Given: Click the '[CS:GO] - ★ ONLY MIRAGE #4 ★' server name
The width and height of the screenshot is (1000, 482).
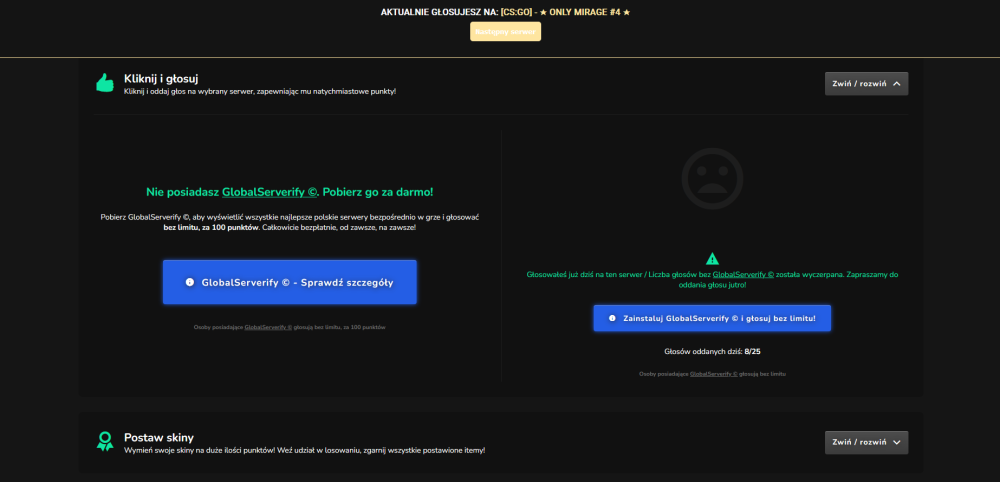Looking at the screenshot, I should [566, 12].
